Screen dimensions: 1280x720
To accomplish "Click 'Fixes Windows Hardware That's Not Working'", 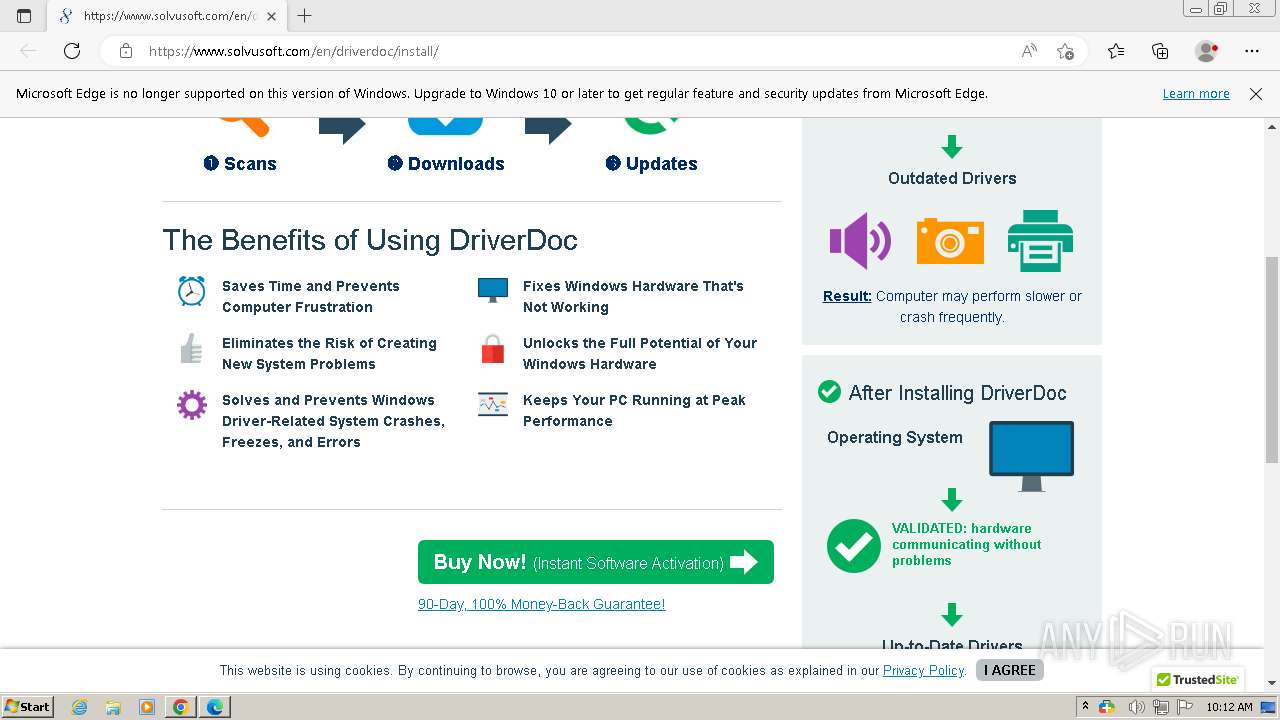I will (633, 296).
